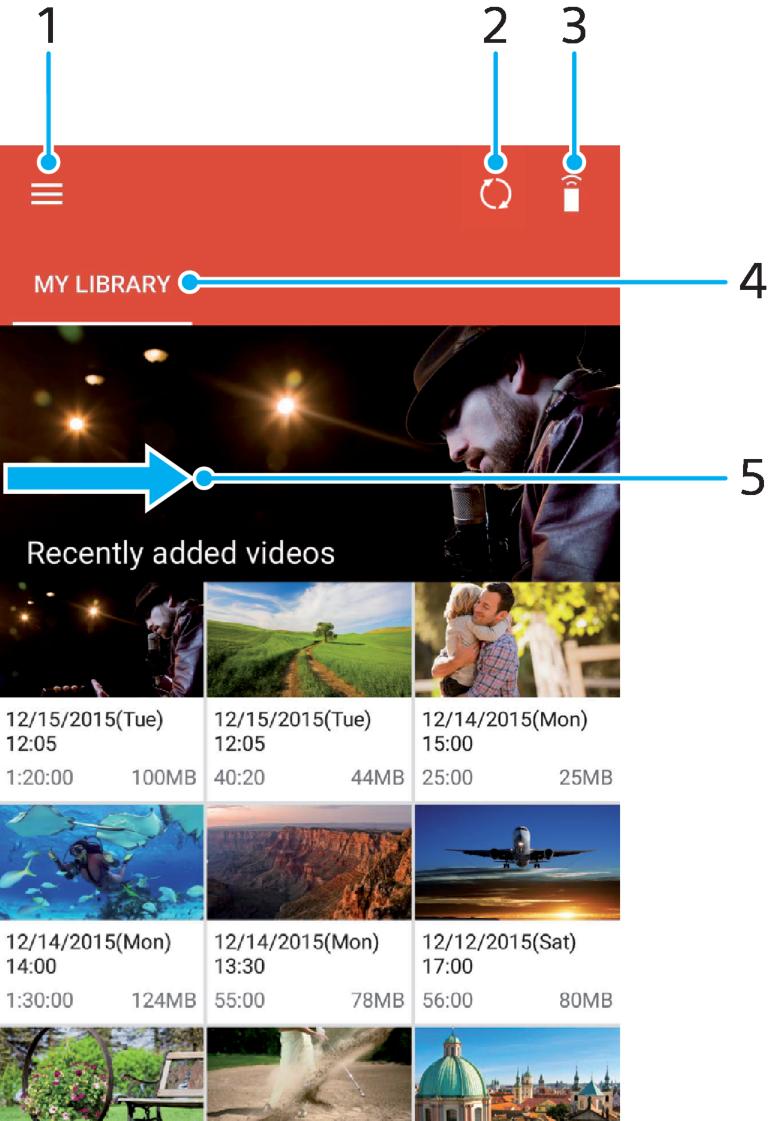Tap the refresh content icon
768x1121 pixels.
(x=495, y=194)
